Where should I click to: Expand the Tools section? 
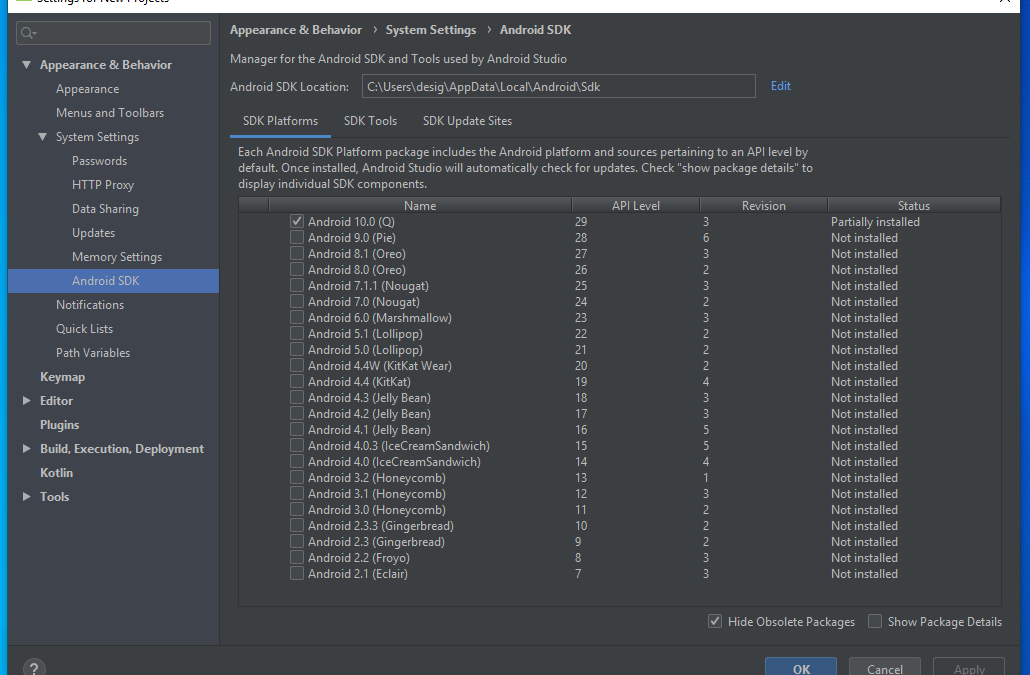coord(26,496)
